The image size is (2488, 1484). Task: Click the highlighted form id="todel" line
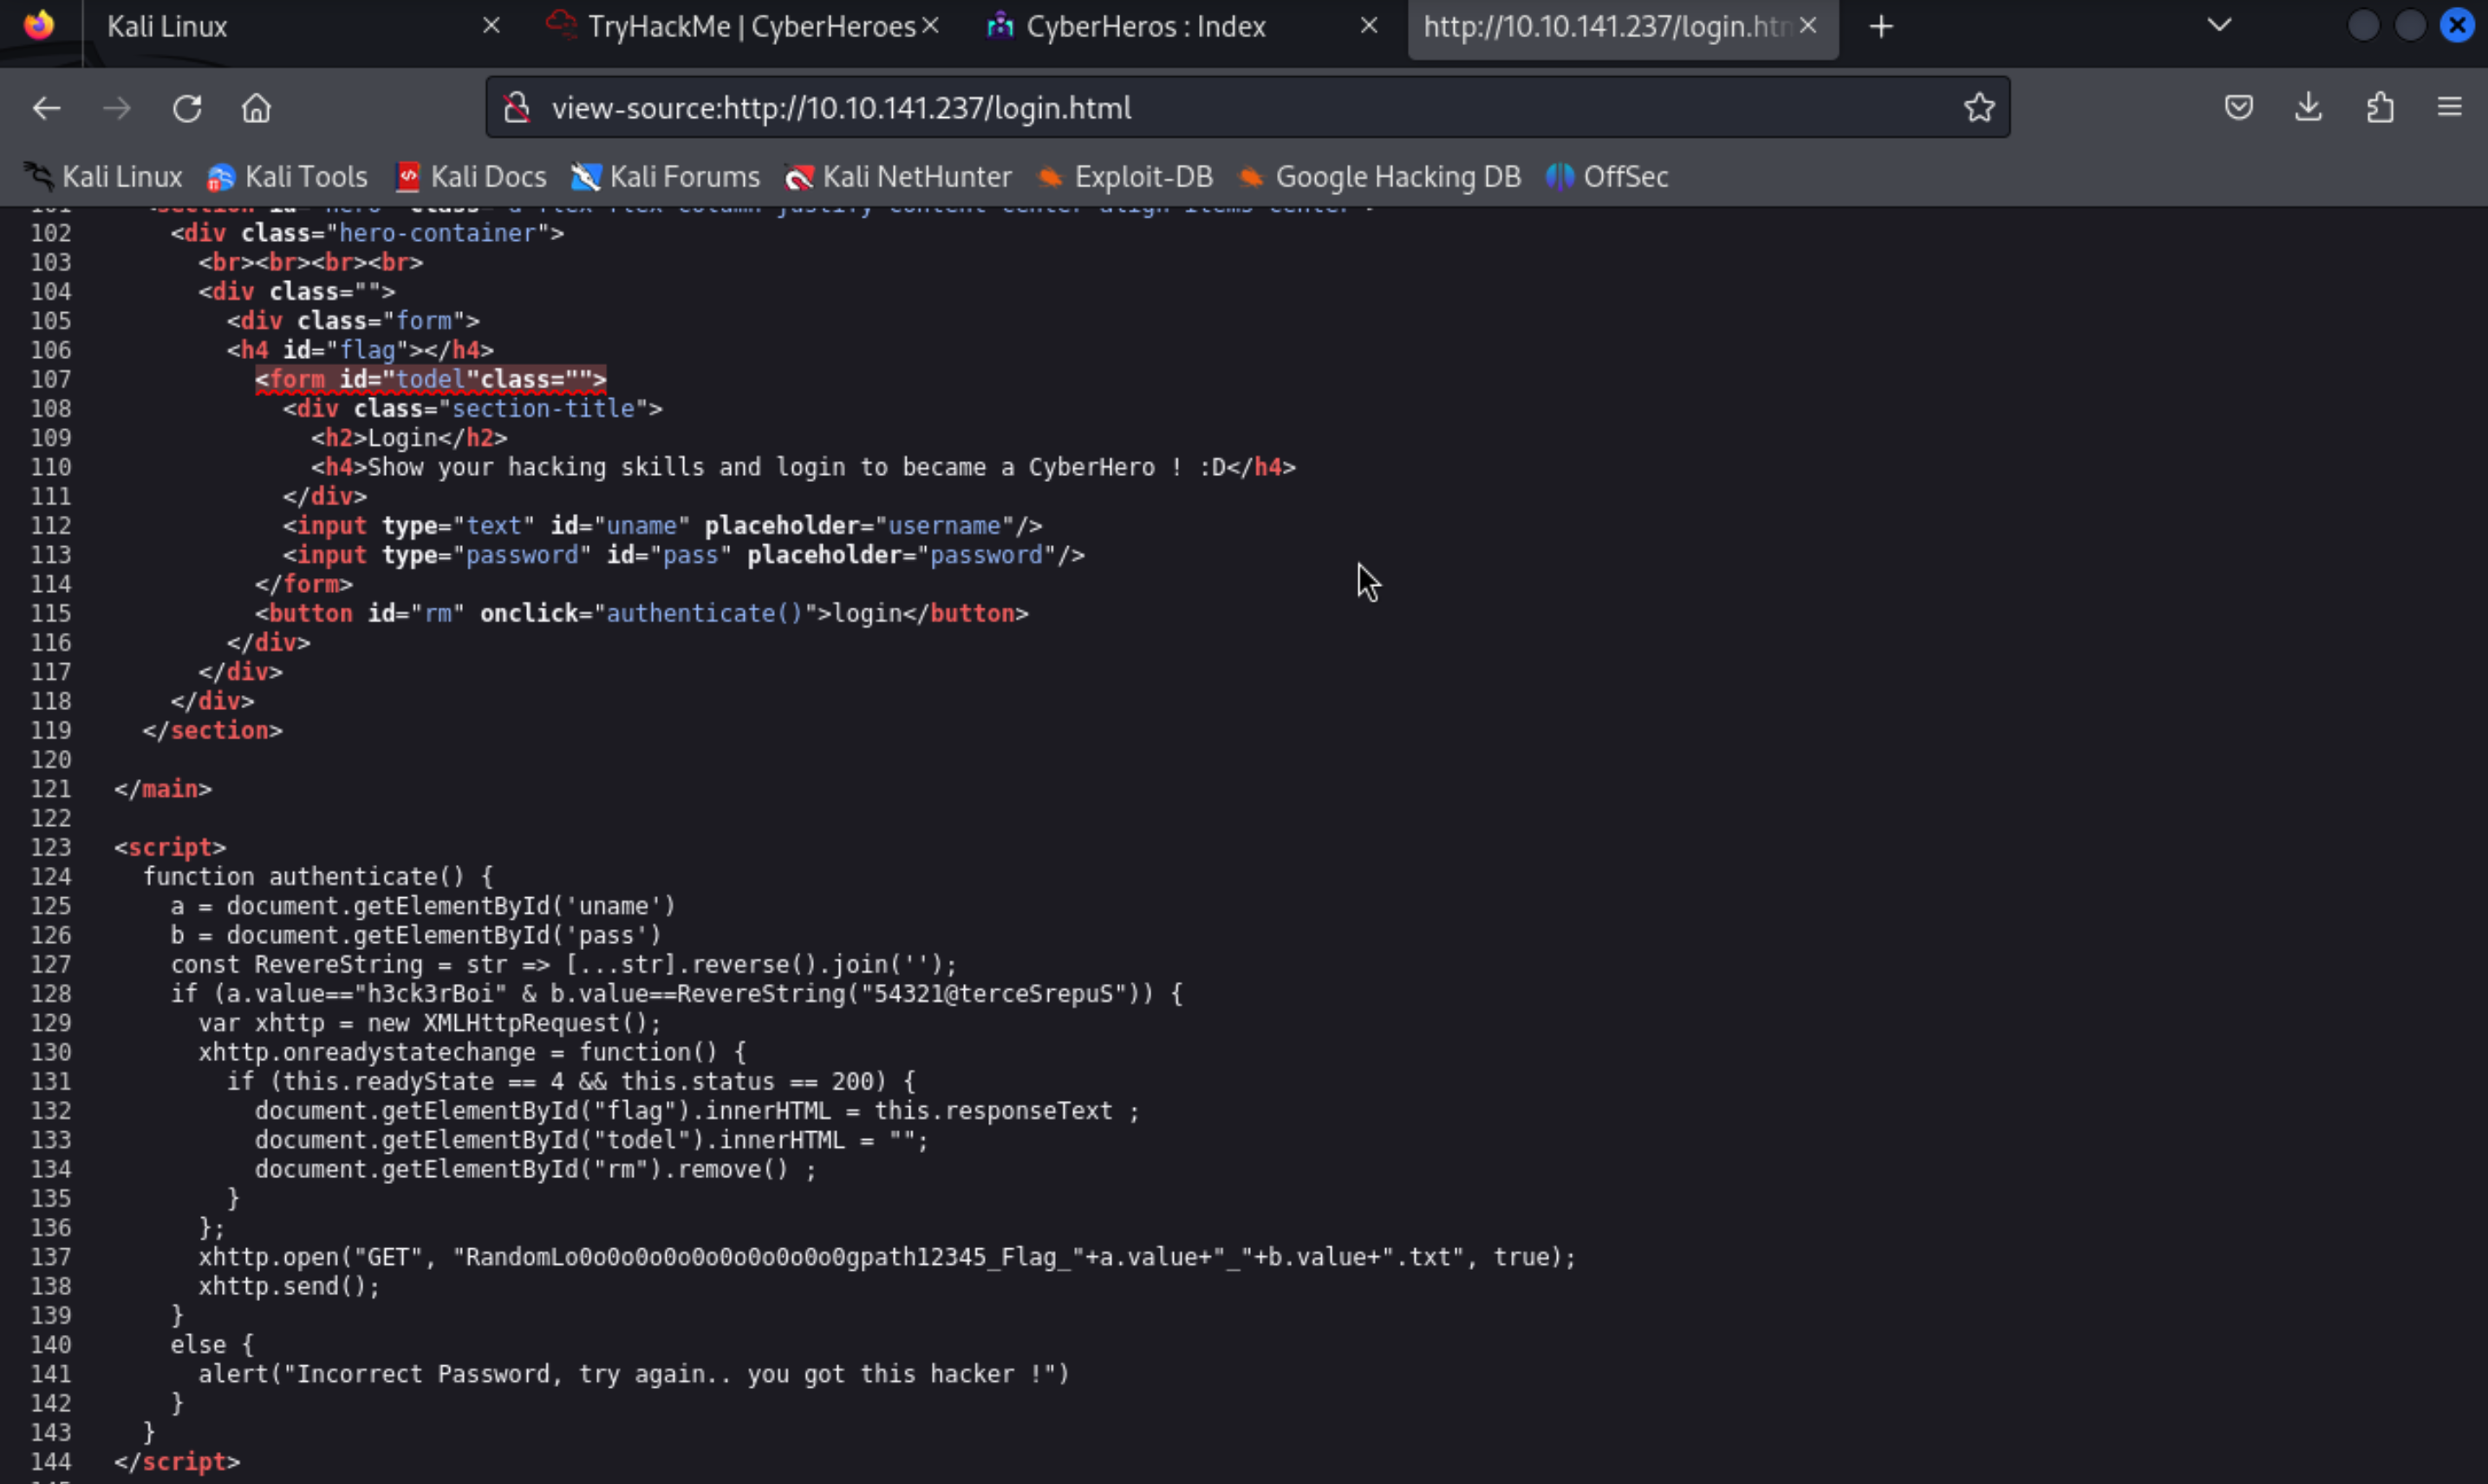click(430, 379)
